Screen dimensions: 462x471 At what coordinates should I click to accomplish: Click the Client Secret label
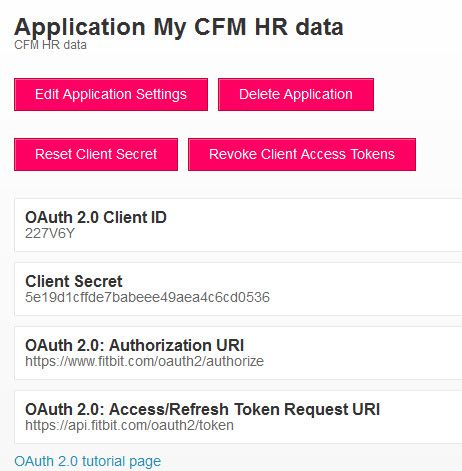tap(74, 281)
